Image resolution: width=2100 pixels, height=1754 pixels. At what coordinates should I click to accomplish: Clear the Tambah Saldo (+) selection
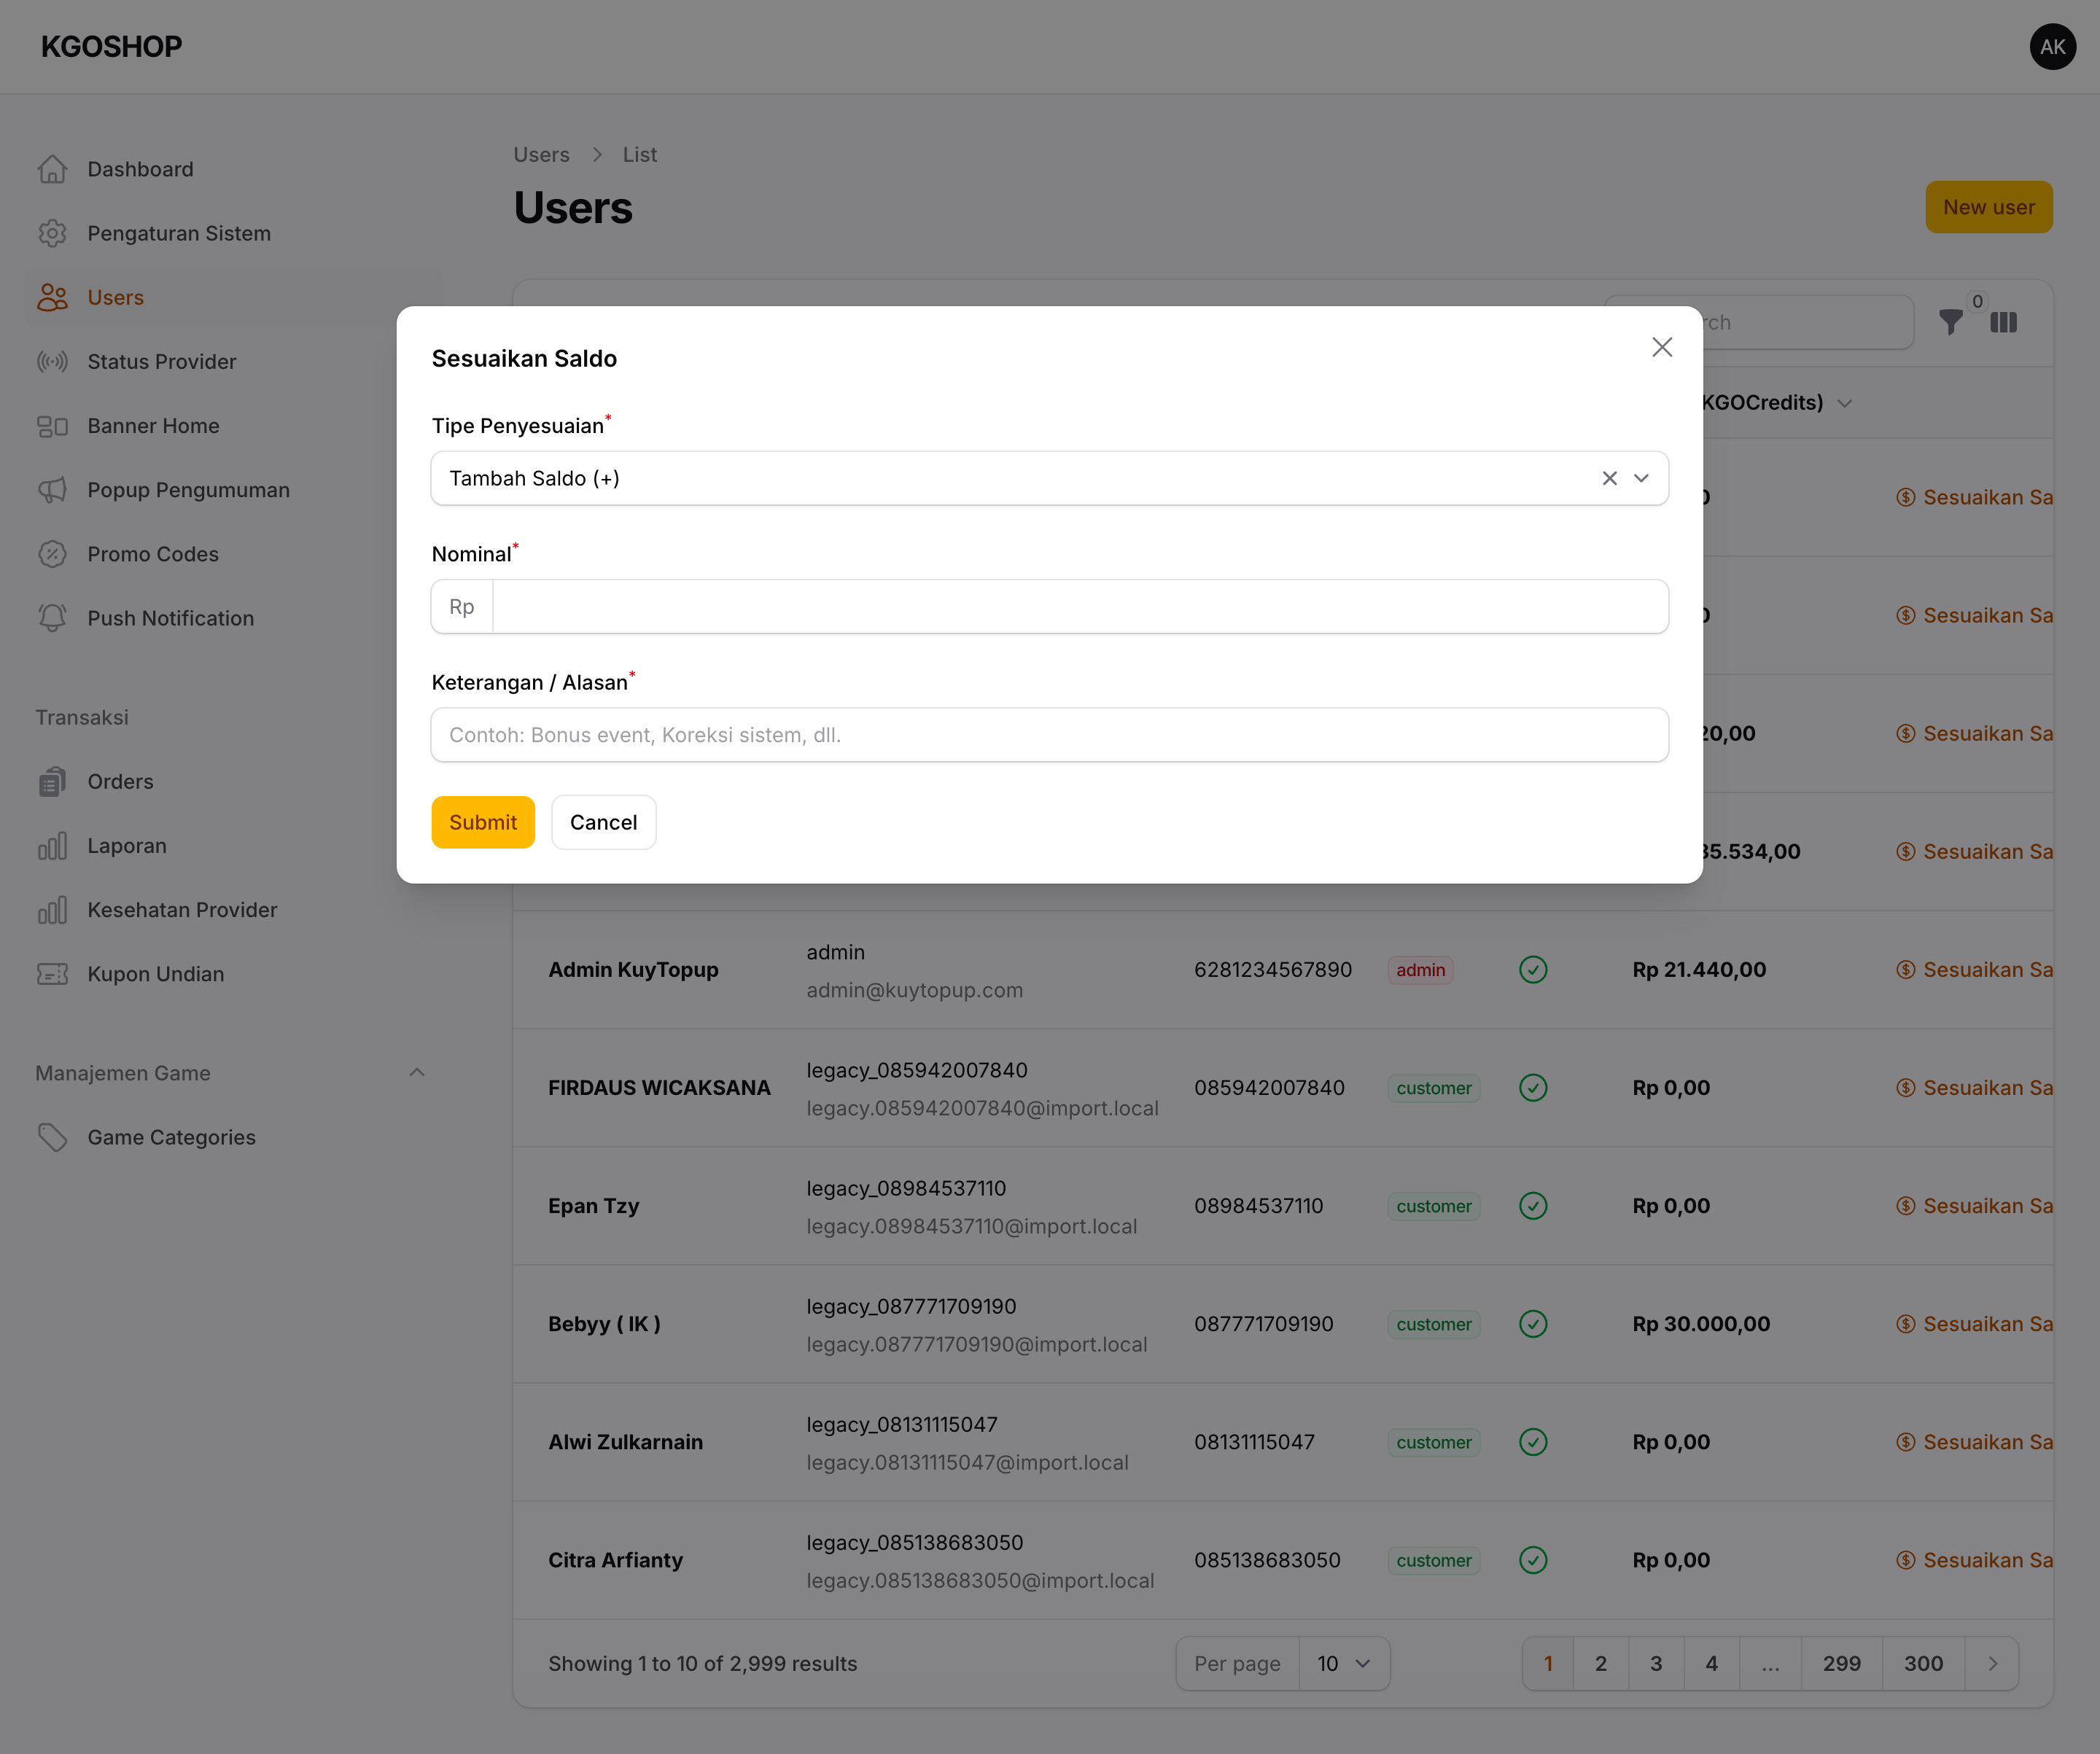(1609, 478)
